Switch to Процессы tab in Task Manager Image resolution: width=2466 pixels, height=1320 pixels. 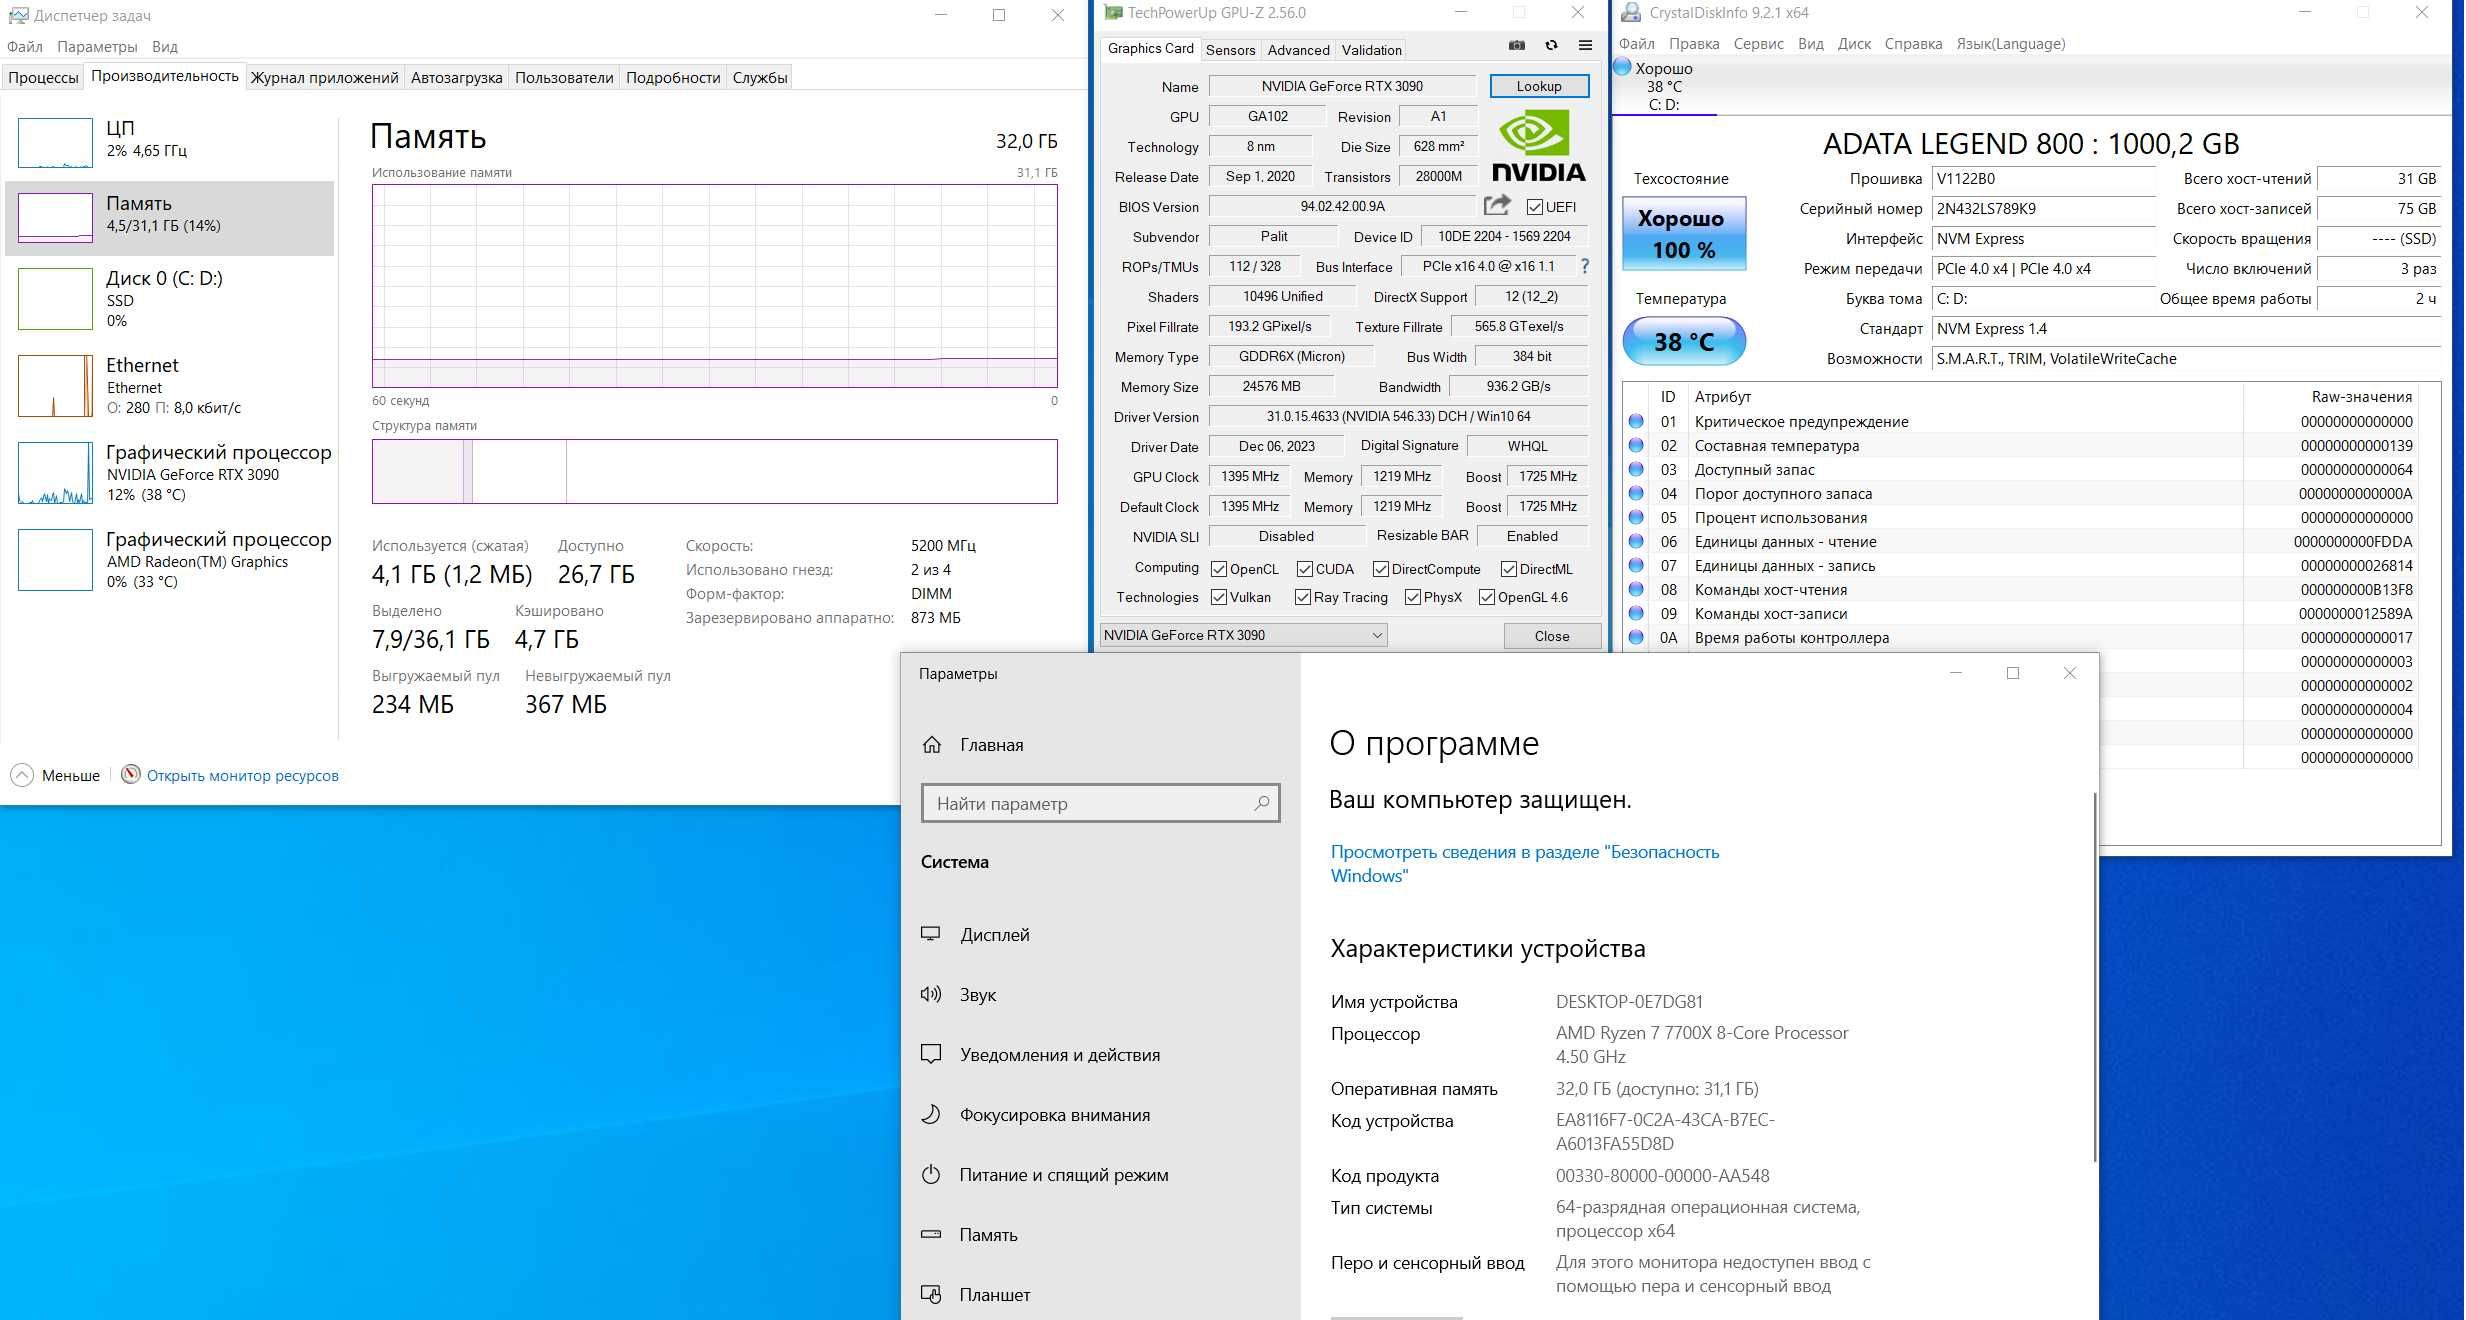coord(43,77)
